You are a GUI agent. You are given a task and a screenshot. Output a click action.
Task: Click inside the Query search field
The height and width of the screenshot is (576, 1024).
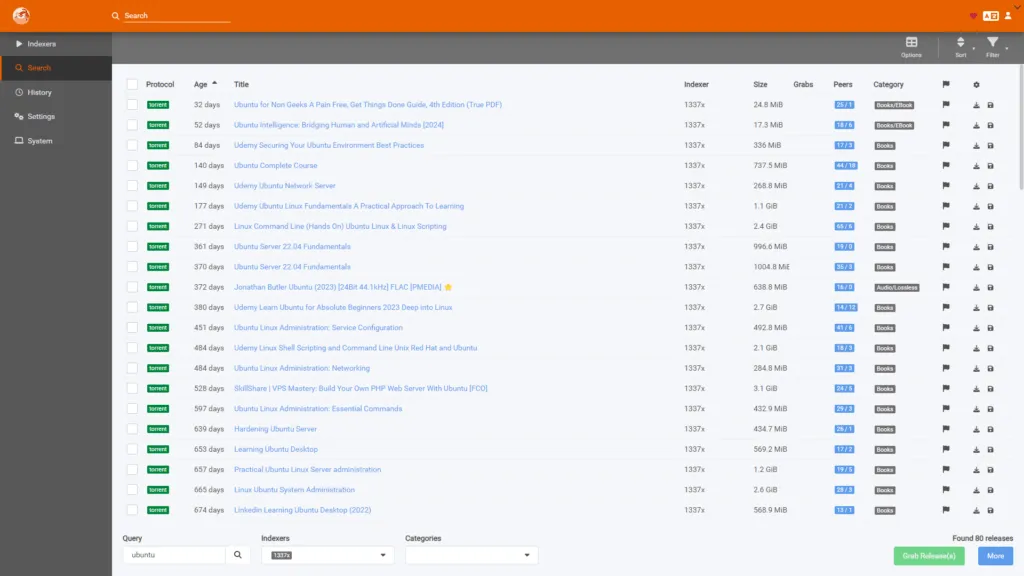click(175, 554)
